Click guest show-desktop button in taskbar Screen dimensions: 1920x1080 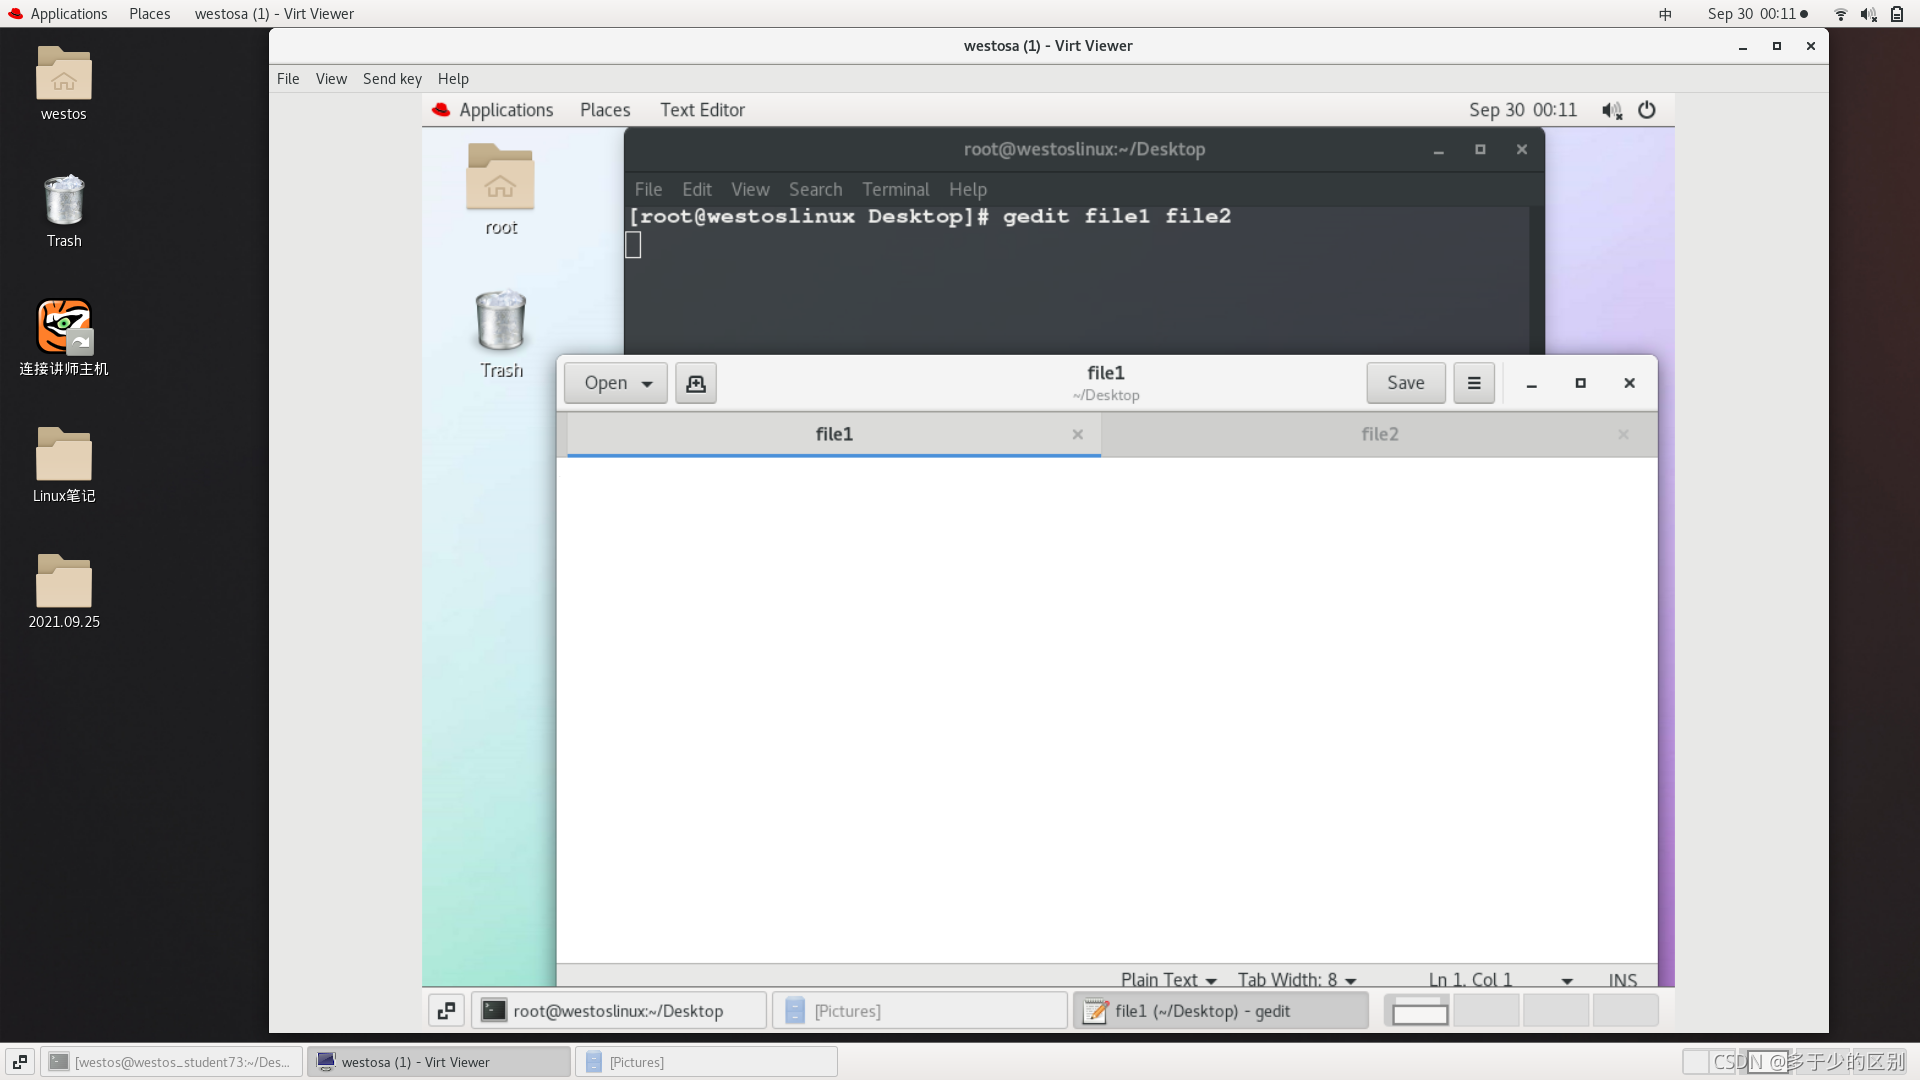[446, 1010]
